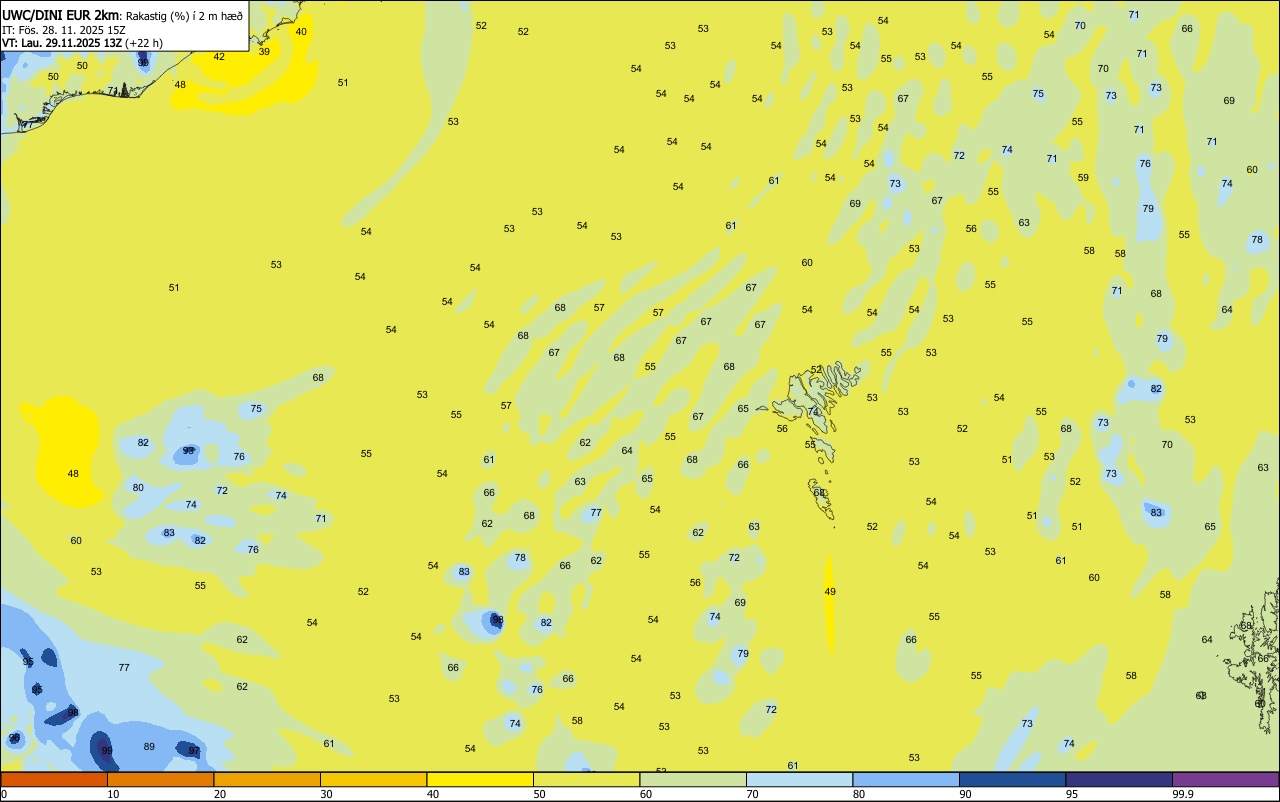Click the light blue 70–80 legend segment
This screenshot has height=802, width=1280.
point(799,779)
